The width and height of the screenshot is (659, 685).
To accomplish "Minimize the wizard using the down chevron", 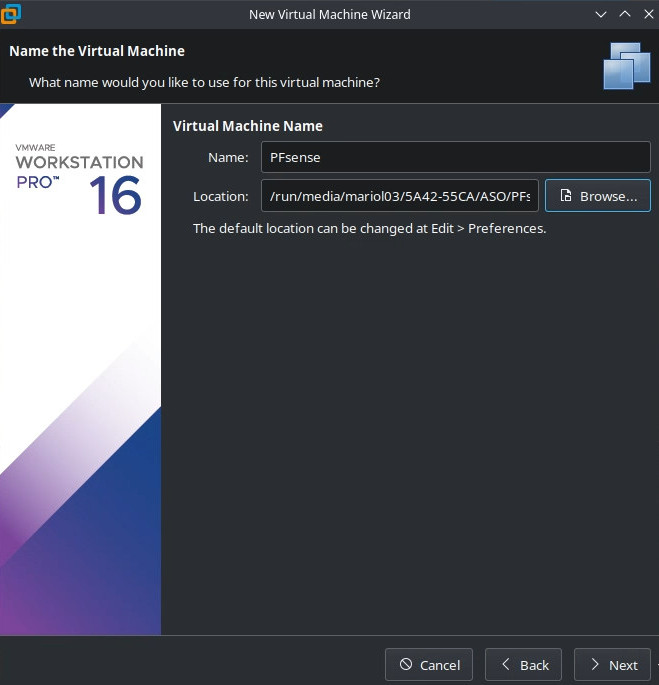I will point(600,15).
